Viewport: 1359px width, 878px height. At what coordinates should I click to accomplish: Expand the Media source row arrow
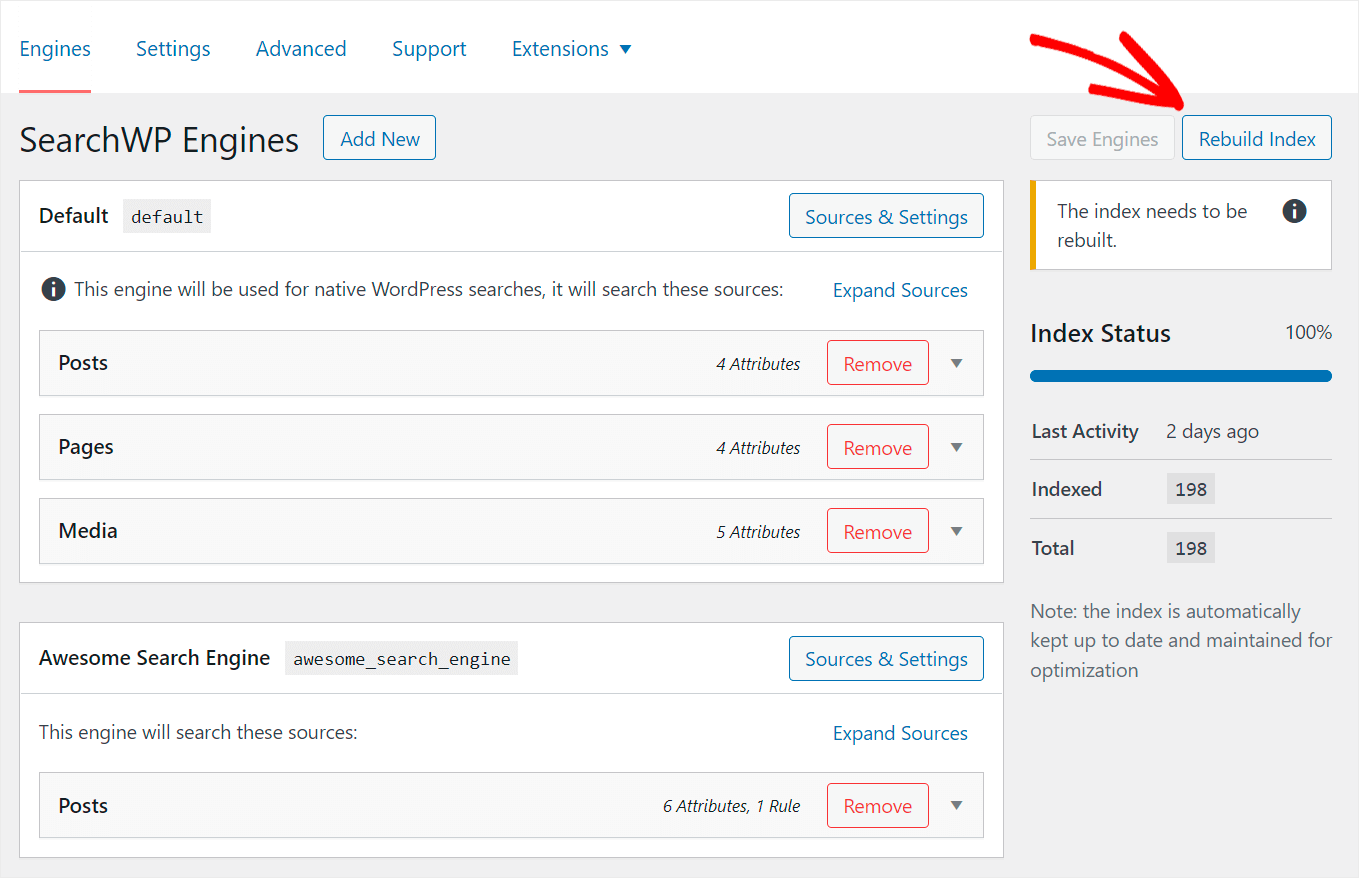(x=957, y=531)
